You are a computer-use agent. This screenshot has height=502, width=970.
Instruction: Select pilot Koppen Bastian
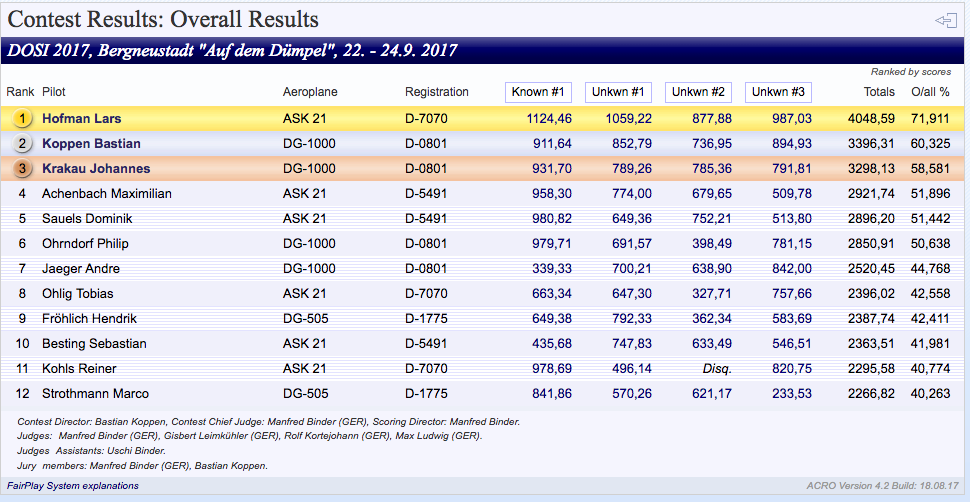click(91, 144)
